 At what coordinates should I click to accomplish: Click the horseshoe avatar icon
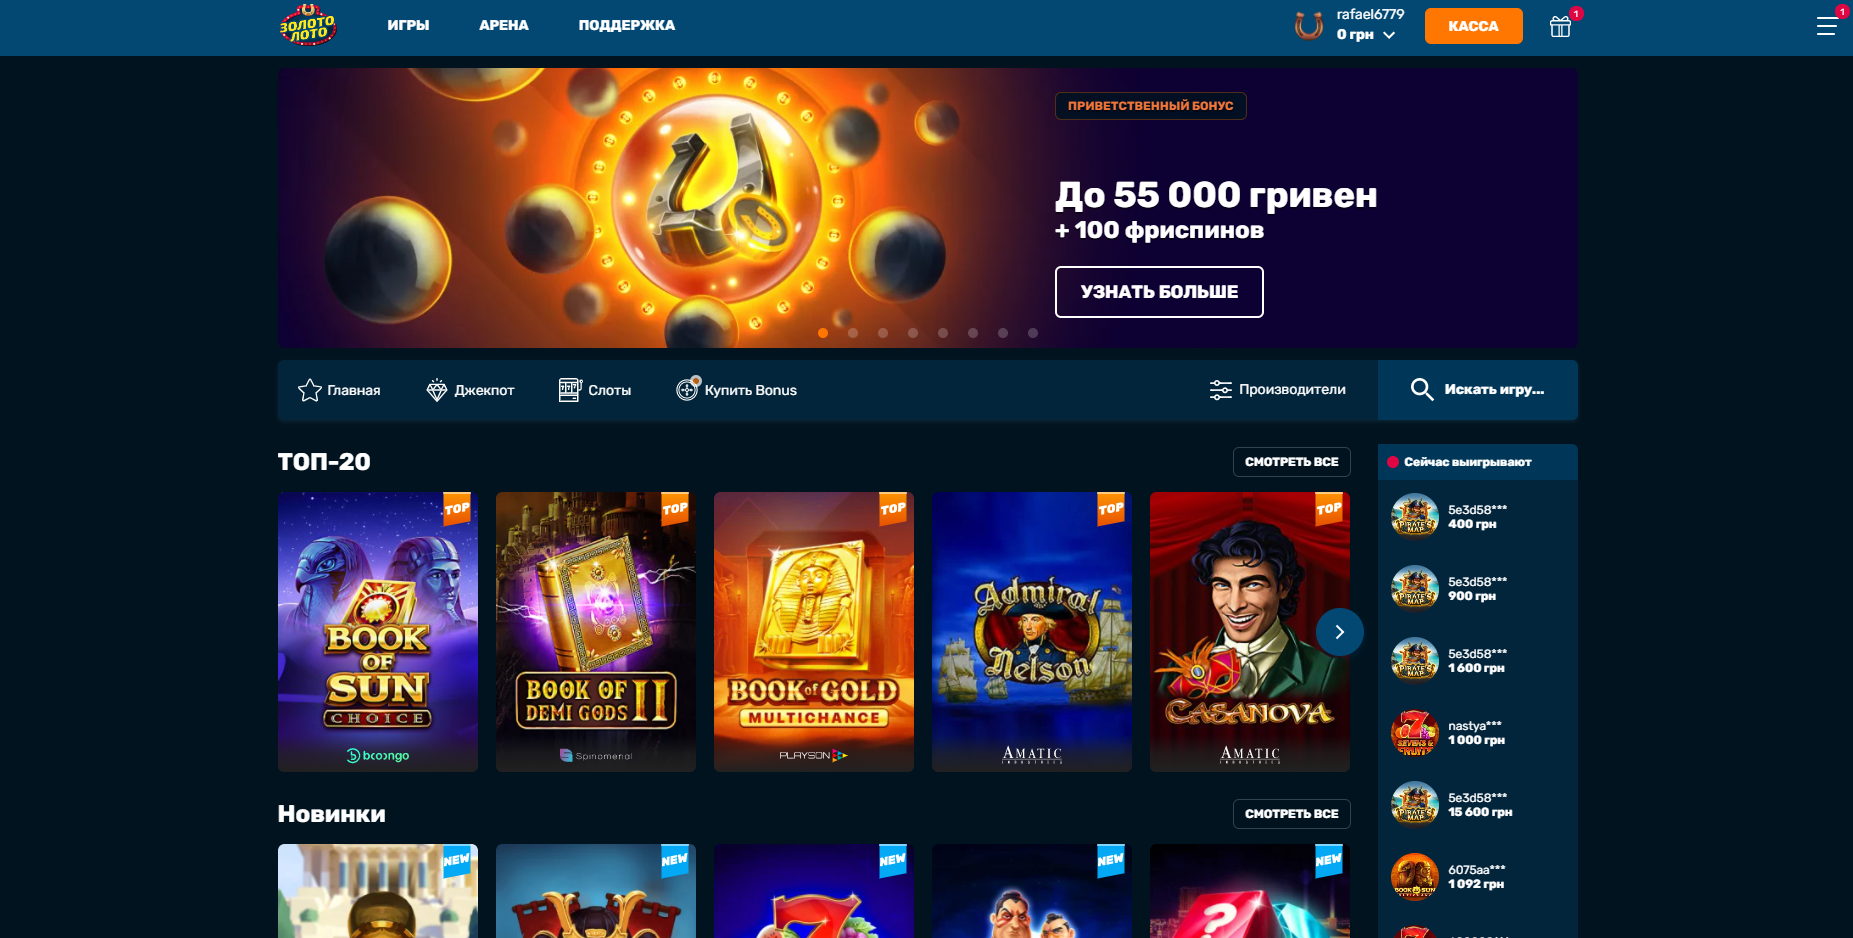[x=1308, y=25]
